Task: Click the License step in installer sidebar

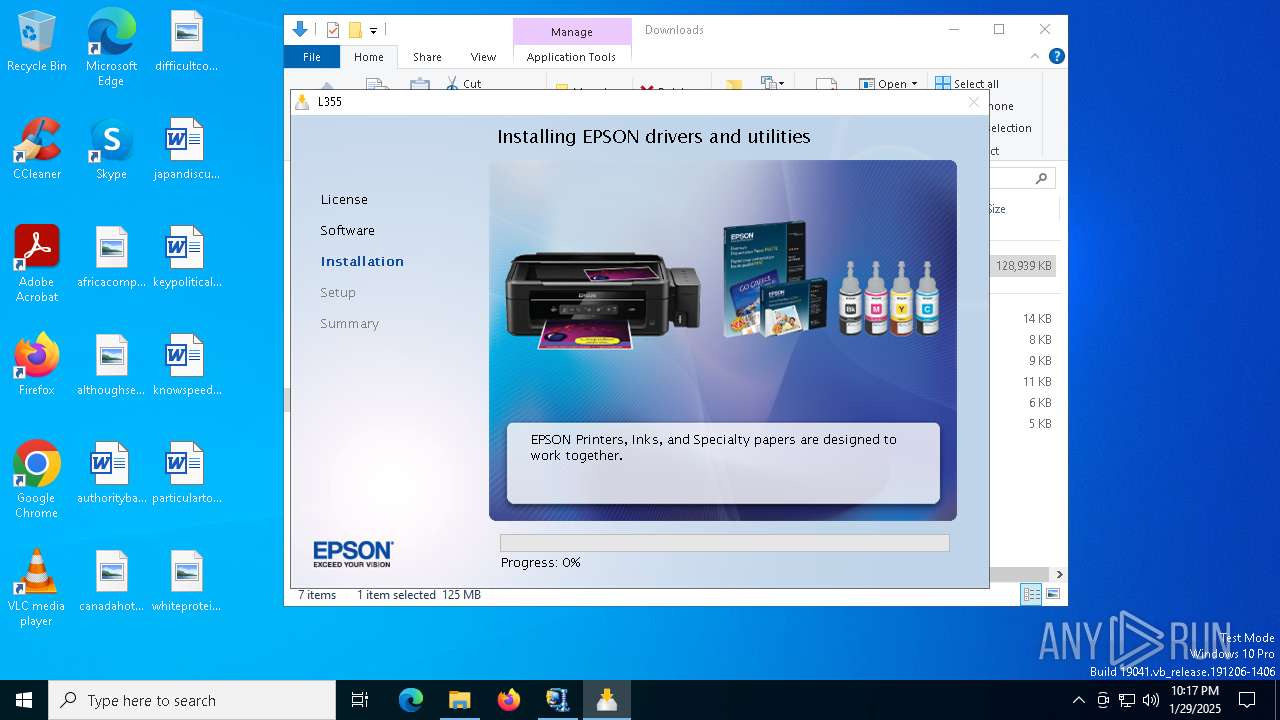Action: [344, 200]
